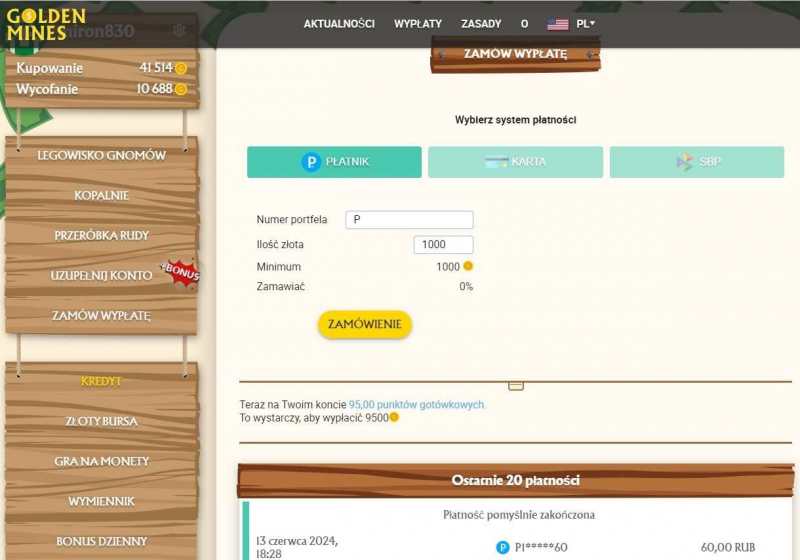Choose the SBP payment option
The width and height of the screenshot is (800, 560).
[696, 162]
